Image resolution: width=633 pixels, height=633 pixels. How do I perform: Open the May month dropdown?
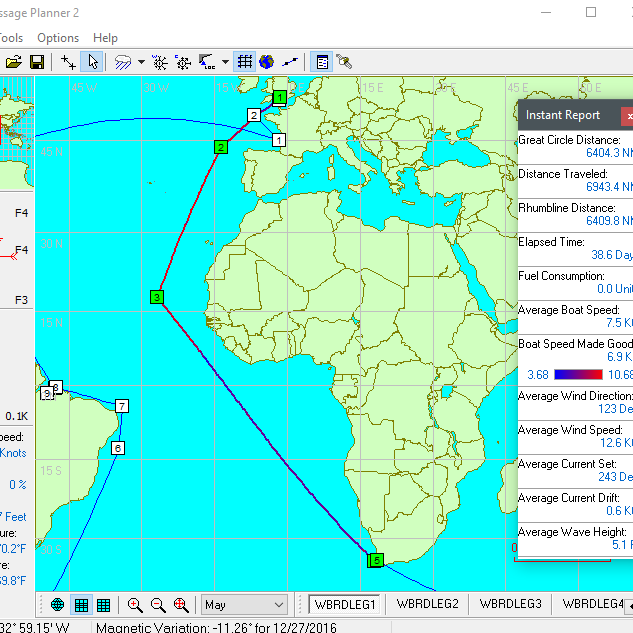244,605
